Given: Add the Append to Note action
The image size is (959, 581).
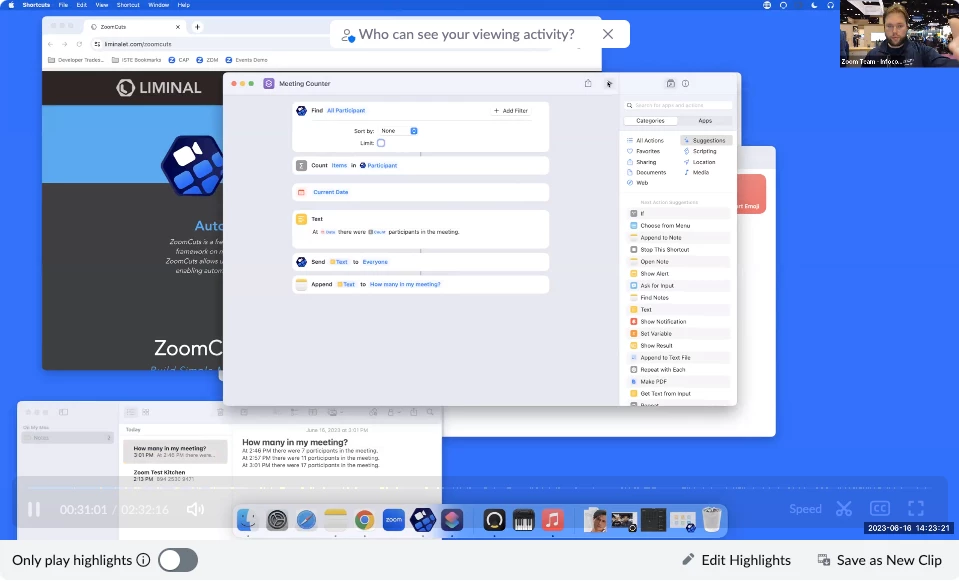Looking at the screenshot, I should pyautogui.click(x=679, y=238).
